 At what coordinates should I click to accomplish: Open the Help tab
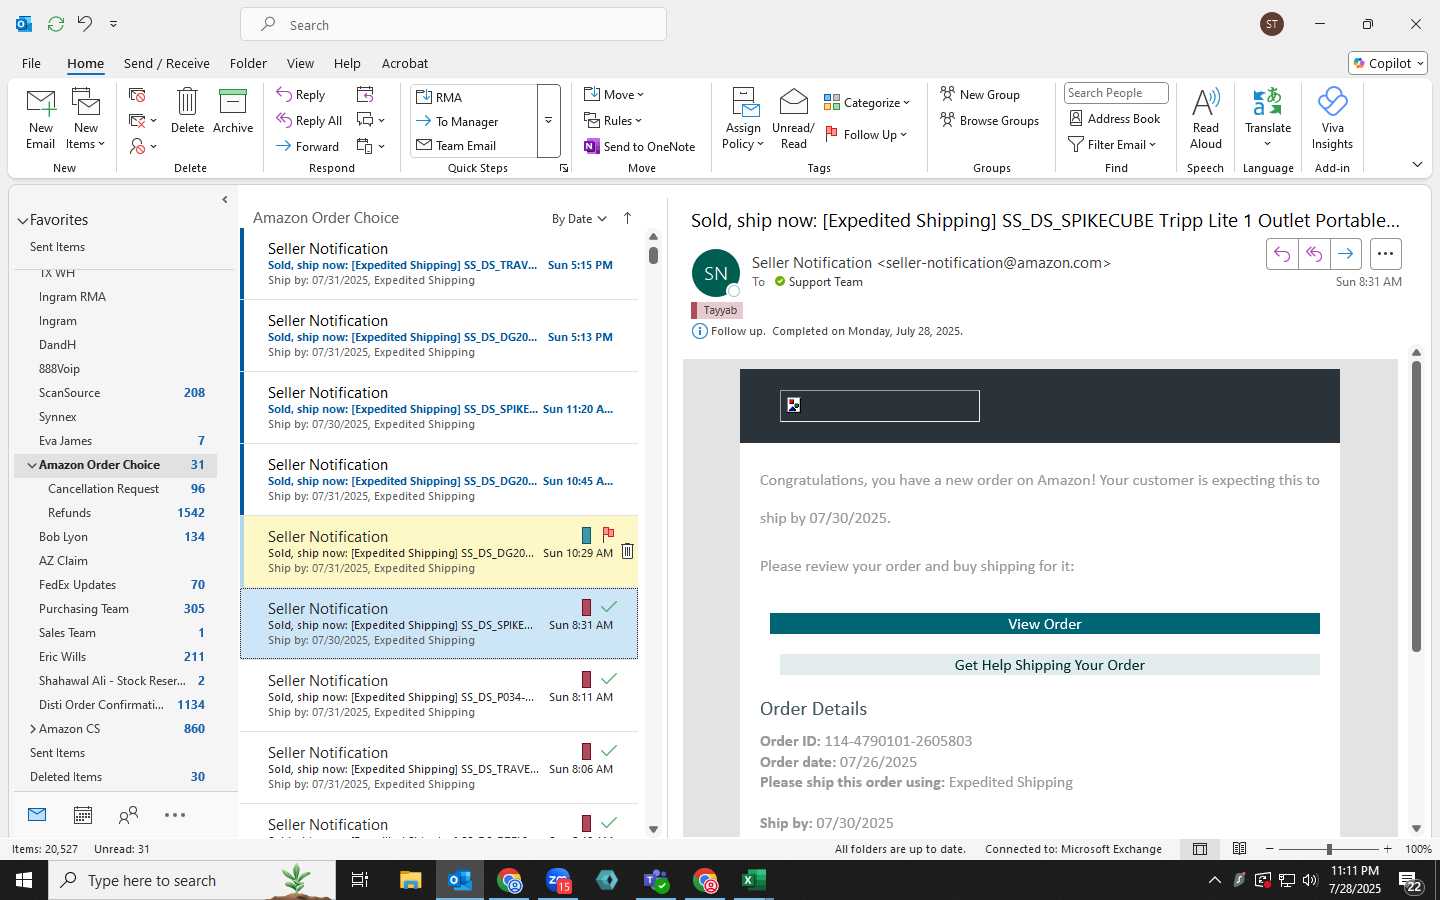click(347, 63)
